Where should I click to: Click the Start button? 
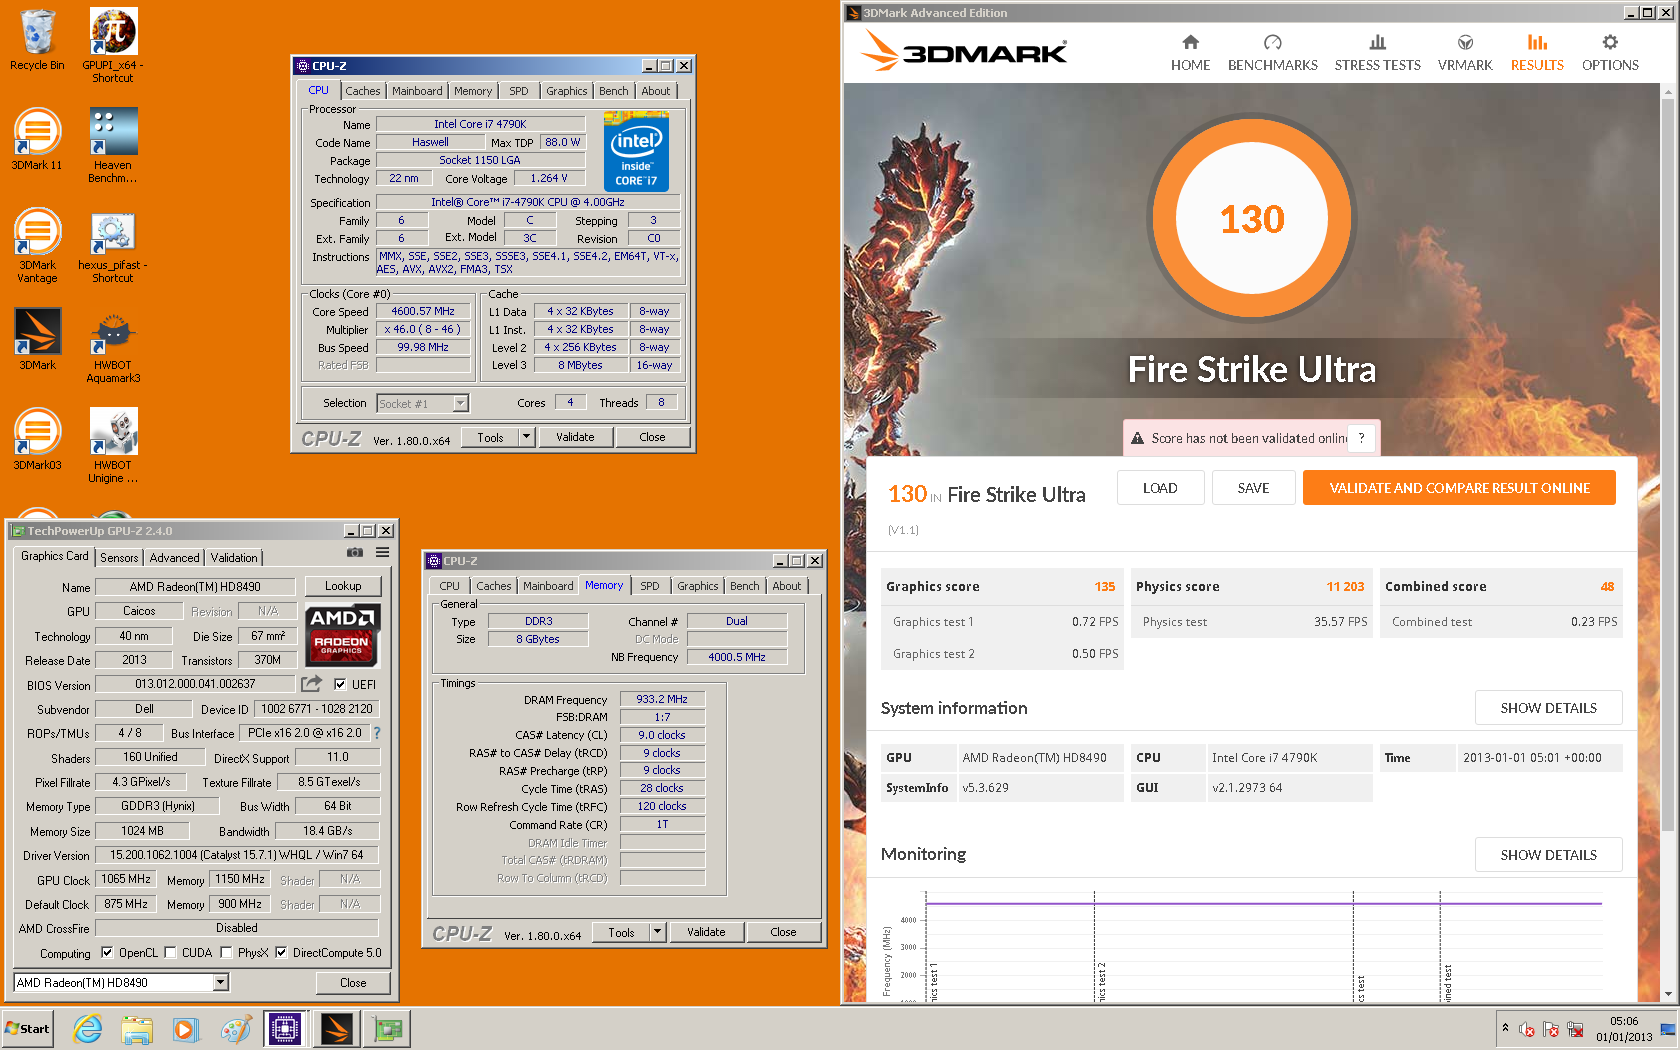(x=28, y=1029)
